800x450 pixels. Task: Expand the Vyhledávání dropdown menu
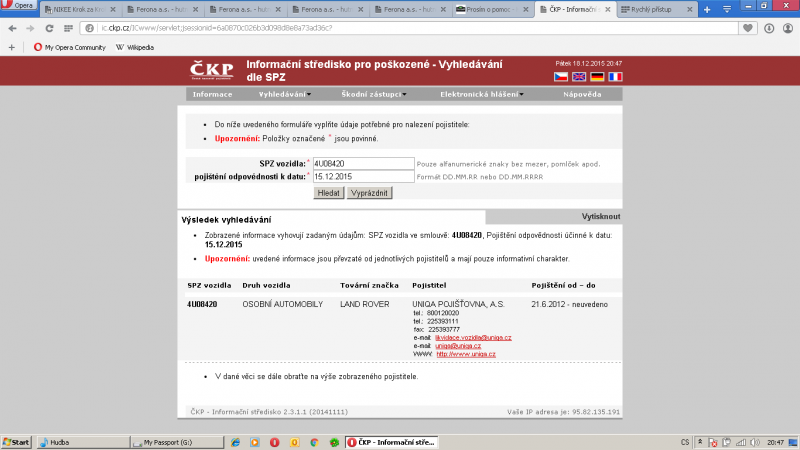coord(284,94)
